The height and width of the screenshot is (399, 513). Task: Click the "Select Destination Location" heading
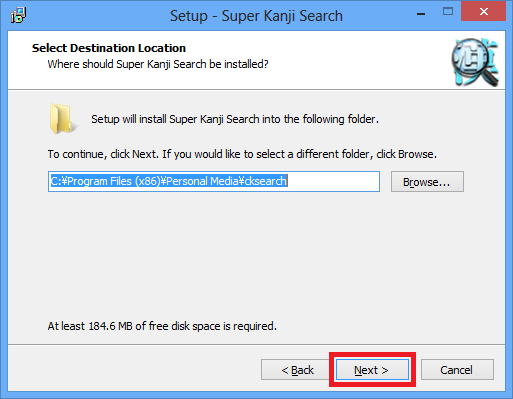tap(109, 48)
